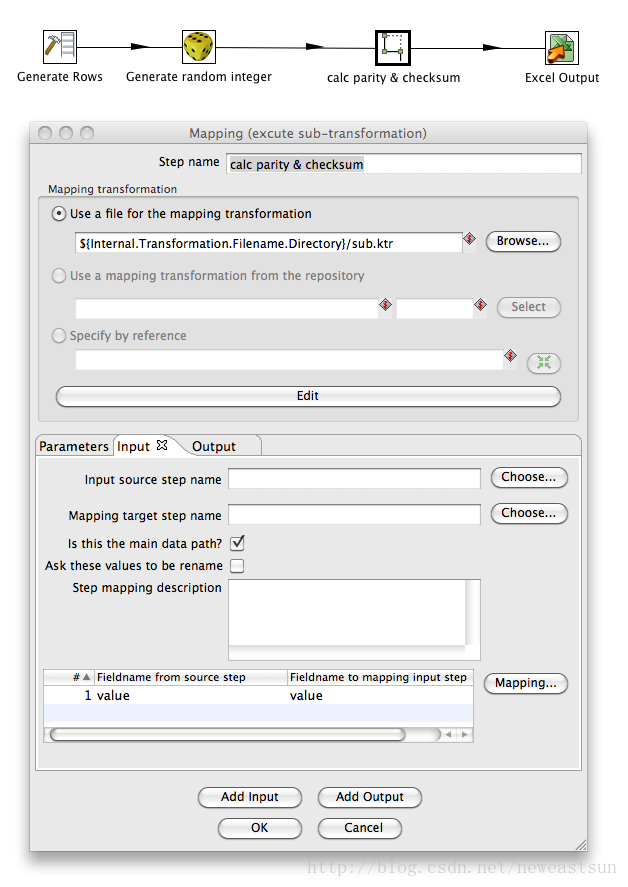Click the # column header sort arrow
Screen dimensions: 628x887
point(86,677)
